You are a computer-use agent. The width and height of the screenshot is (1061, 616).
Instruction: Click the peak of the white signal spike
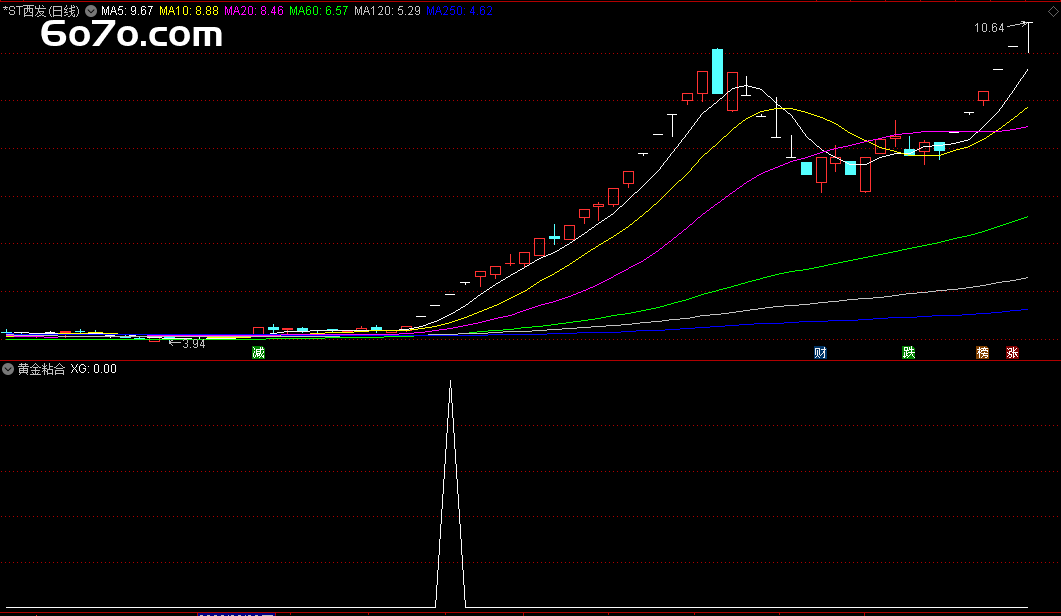pos(450,382)
